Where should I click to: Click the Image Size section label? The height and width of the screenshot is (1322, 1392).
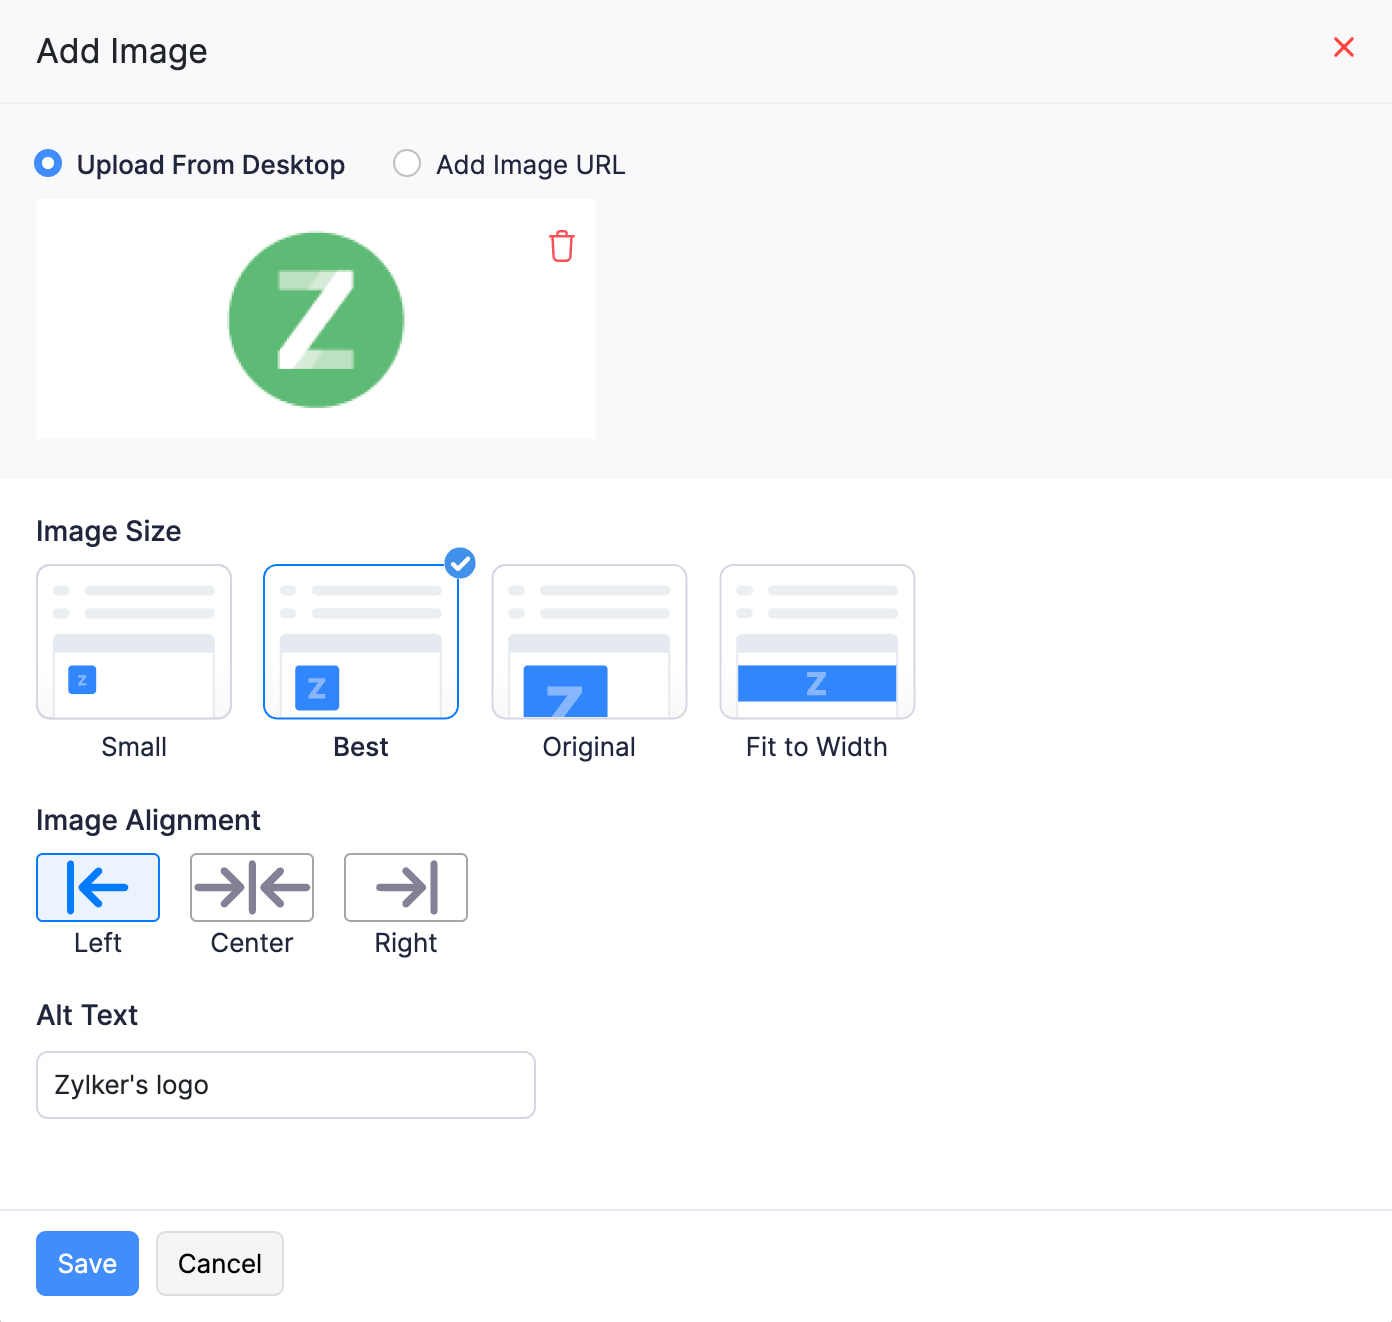(108, 531)
